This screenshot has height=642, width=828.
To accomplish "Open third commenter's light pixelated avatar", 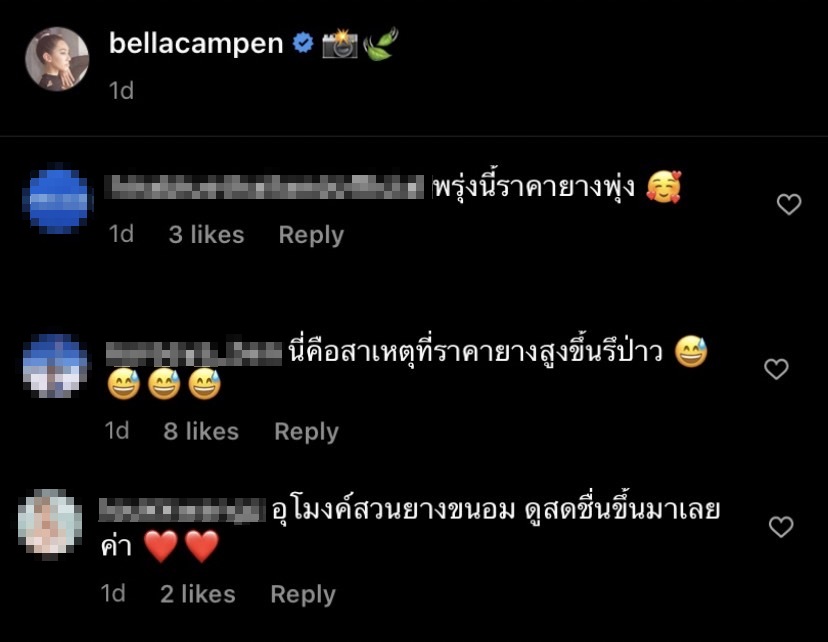I will pyautogui.click(x=50, y=523).
